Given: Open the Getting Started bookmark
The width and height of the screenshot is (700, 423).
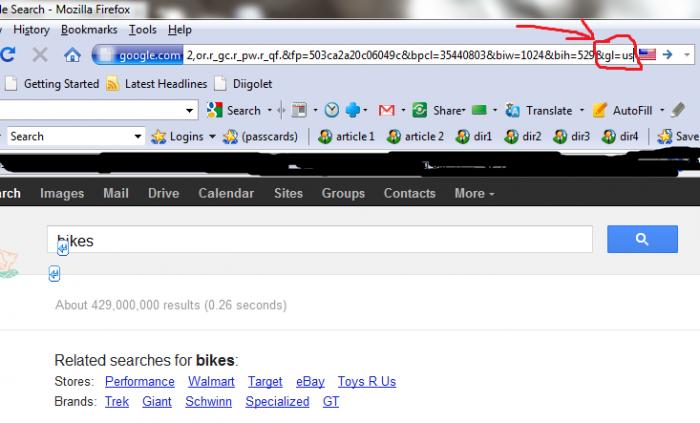Looking at the screenshot, I should pyautogui.click(x=52, y=83).
